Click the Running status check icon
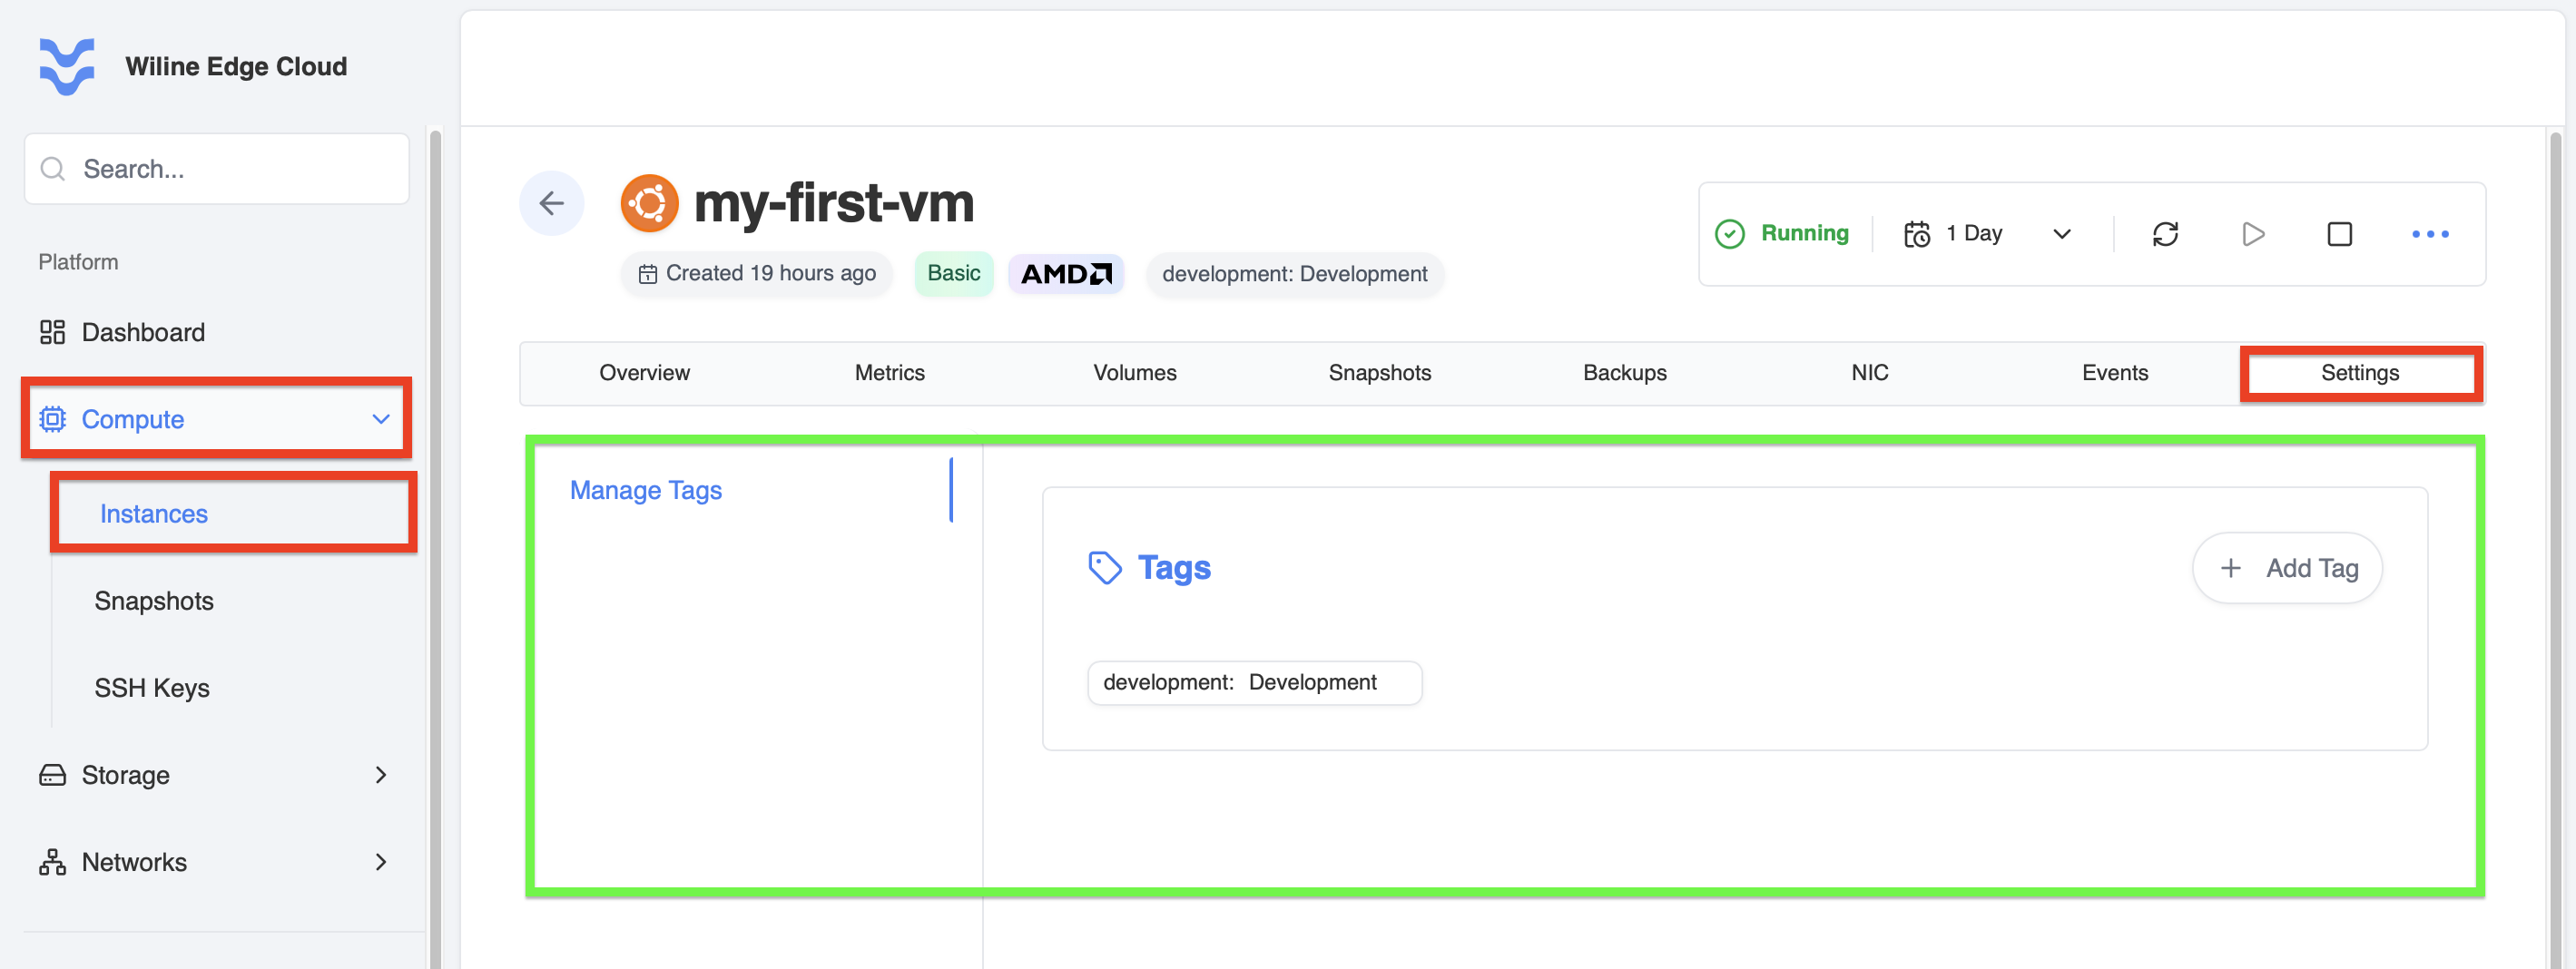The image size is (2576, 969). click(1729, 234)
